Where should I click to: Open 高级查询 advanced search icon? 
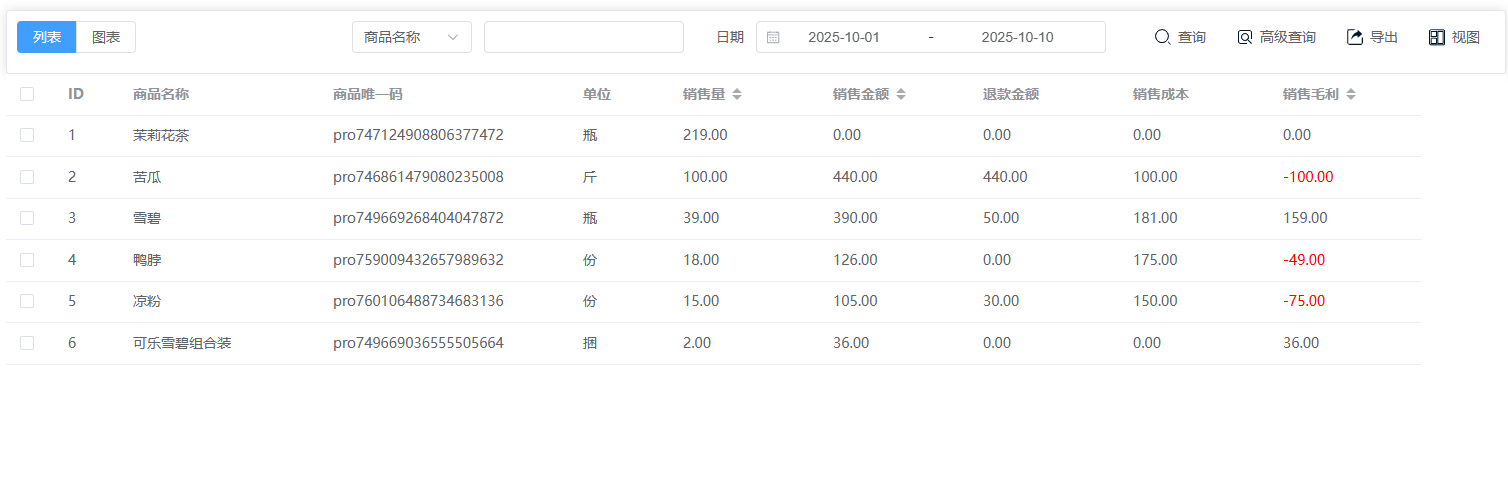pyautogui.click(x=1245, y=37)
